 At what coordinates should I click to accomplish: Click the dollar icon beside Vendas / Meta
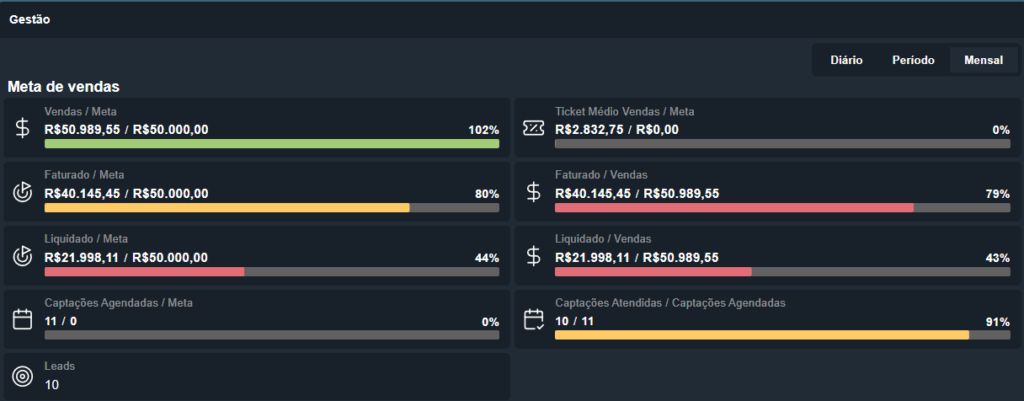[23, 128]
